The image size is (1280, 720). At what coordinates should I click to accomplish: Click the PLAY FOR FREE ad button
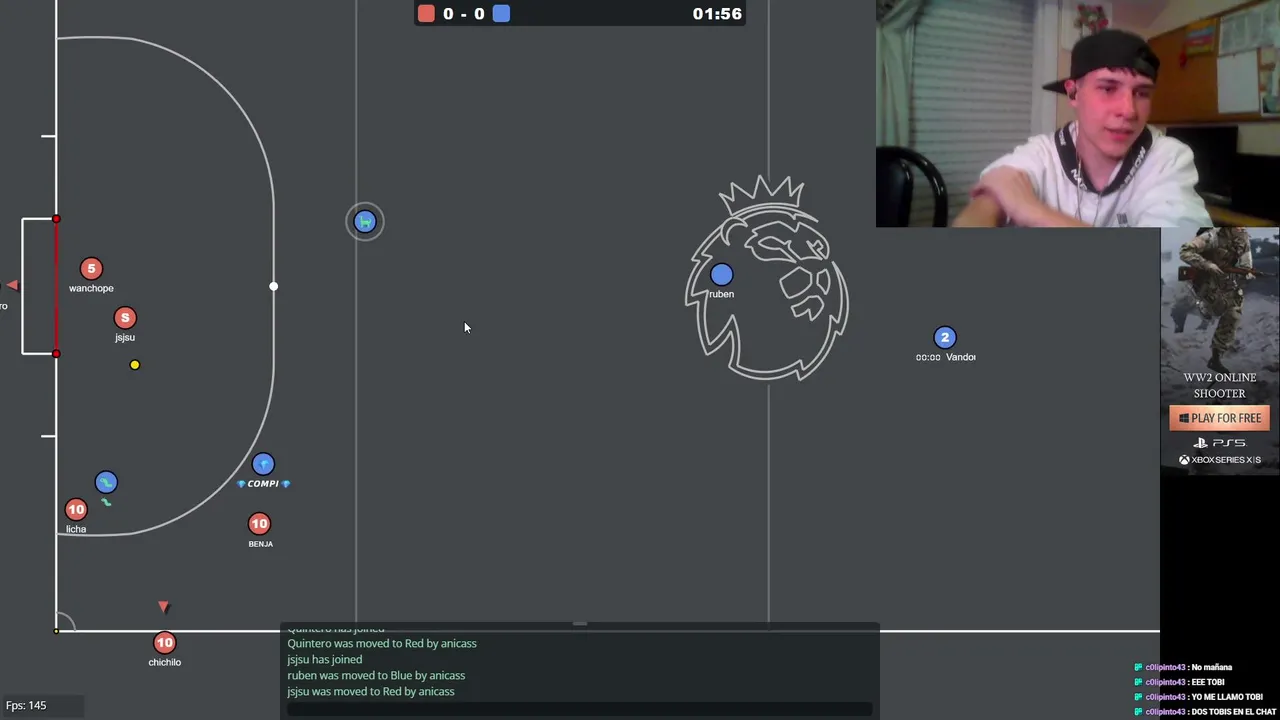coord(1220,418)
